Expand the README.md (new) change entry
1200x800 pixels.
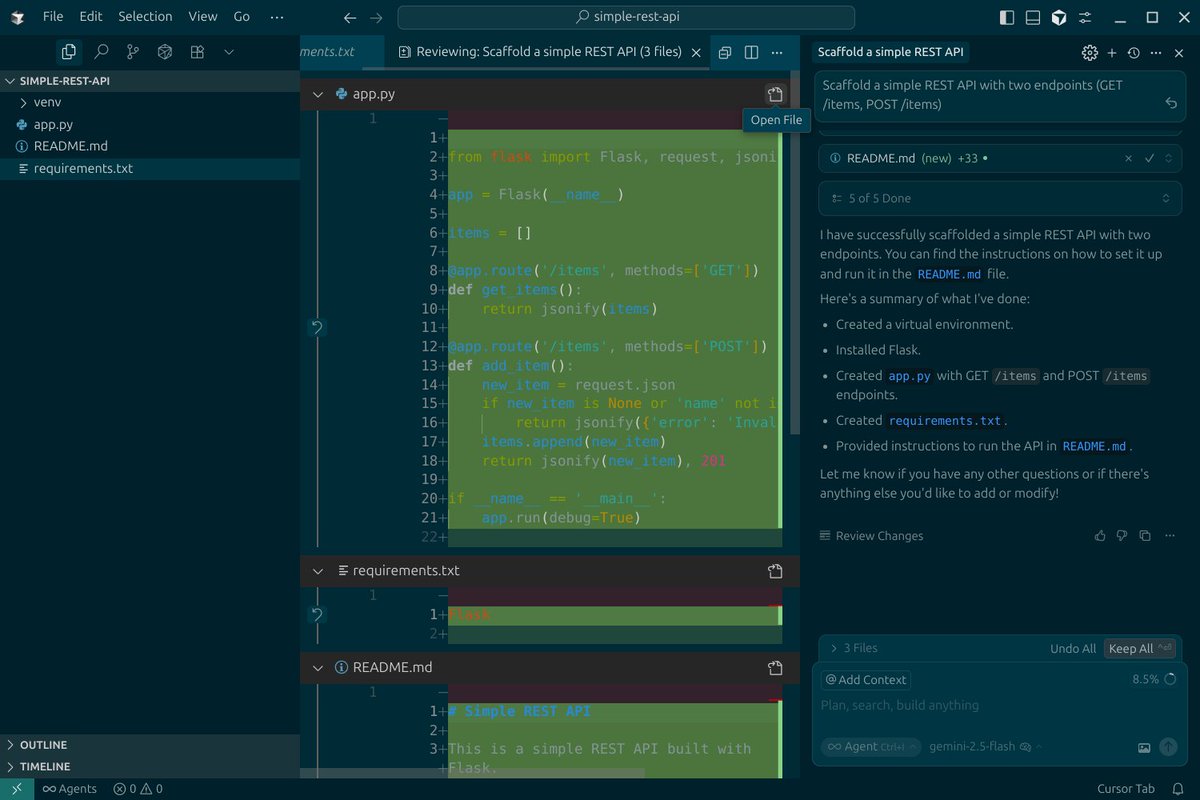[1166, 158]
